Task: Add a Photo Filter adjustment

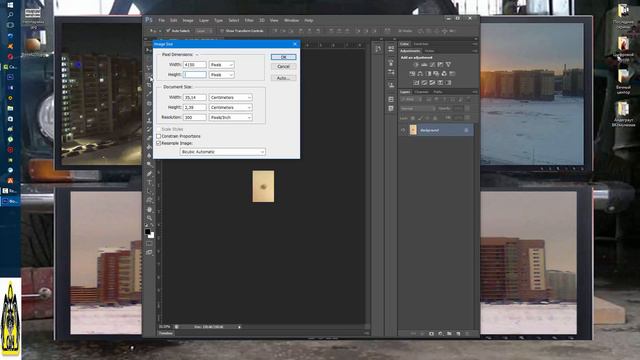Action: [436, 74]
